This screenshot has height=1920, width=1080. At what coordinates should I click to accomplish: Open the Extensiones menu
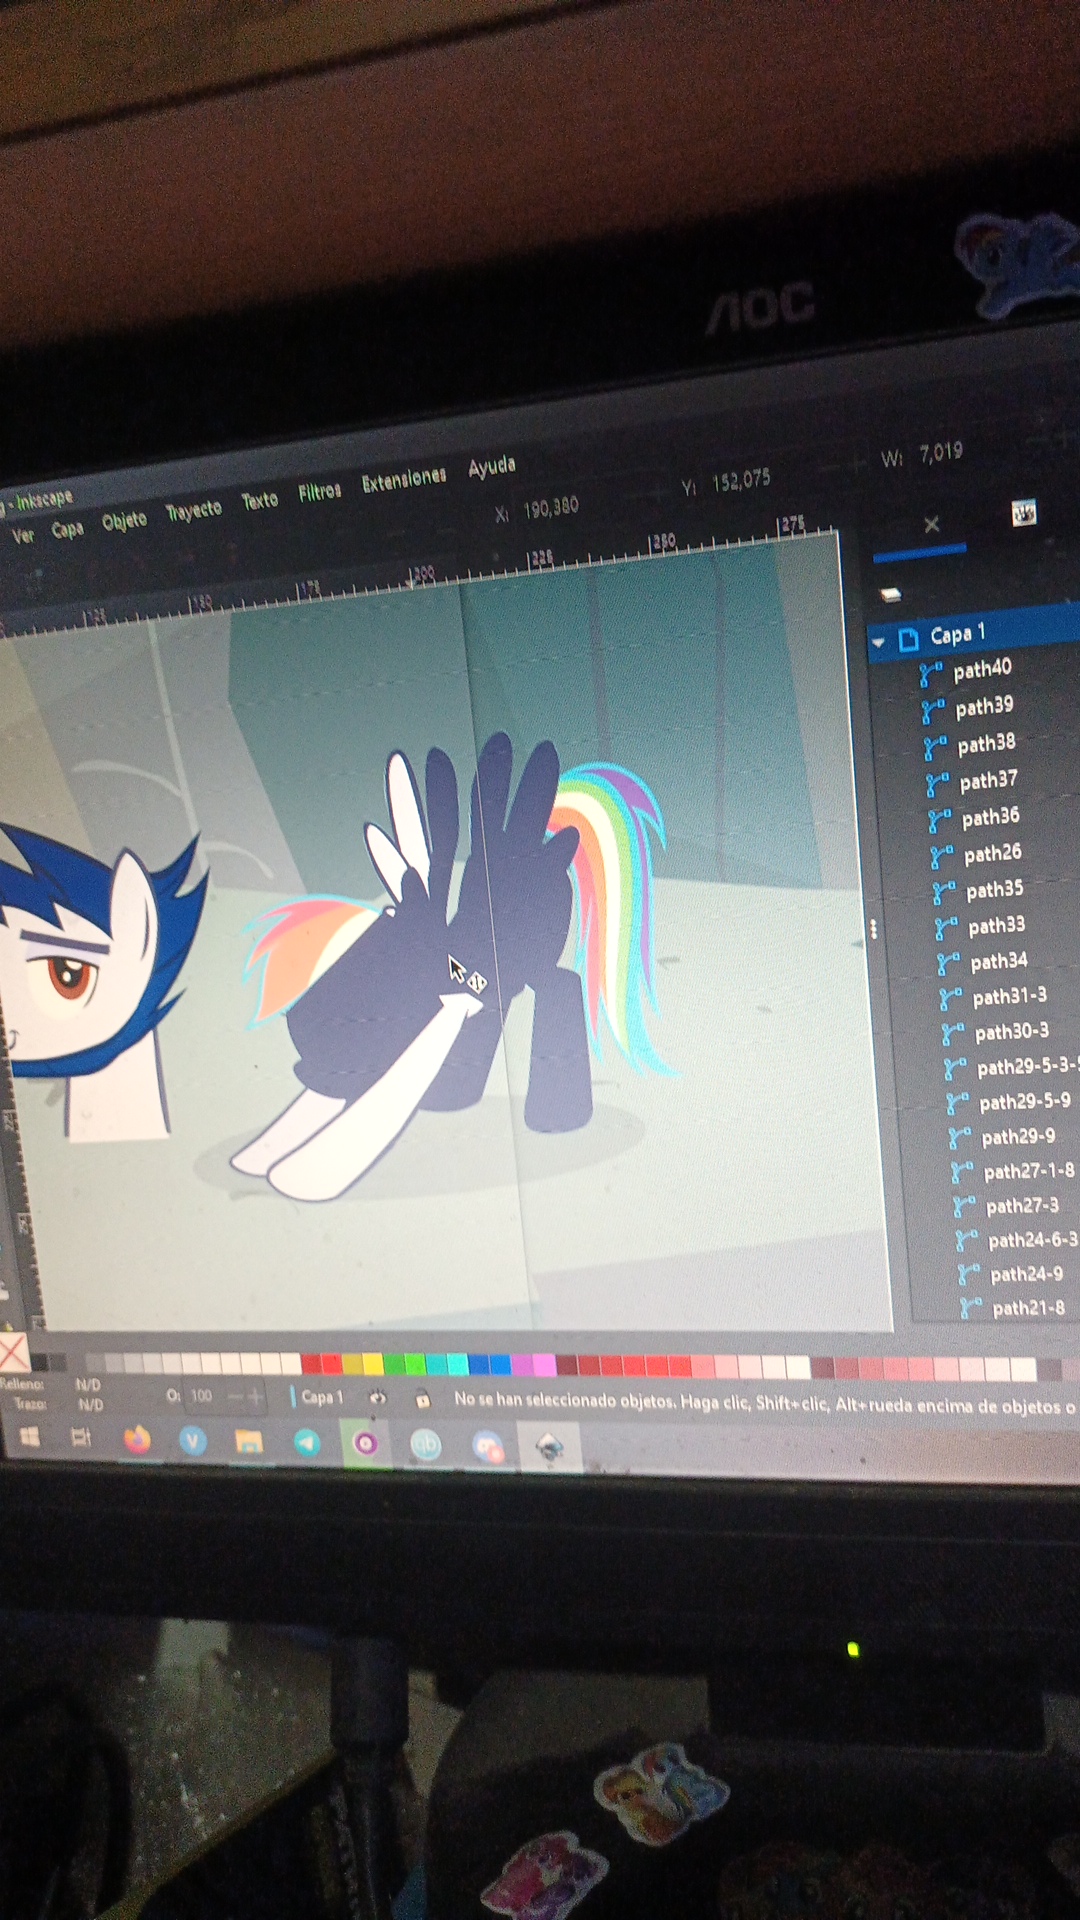tap(404, 480)
